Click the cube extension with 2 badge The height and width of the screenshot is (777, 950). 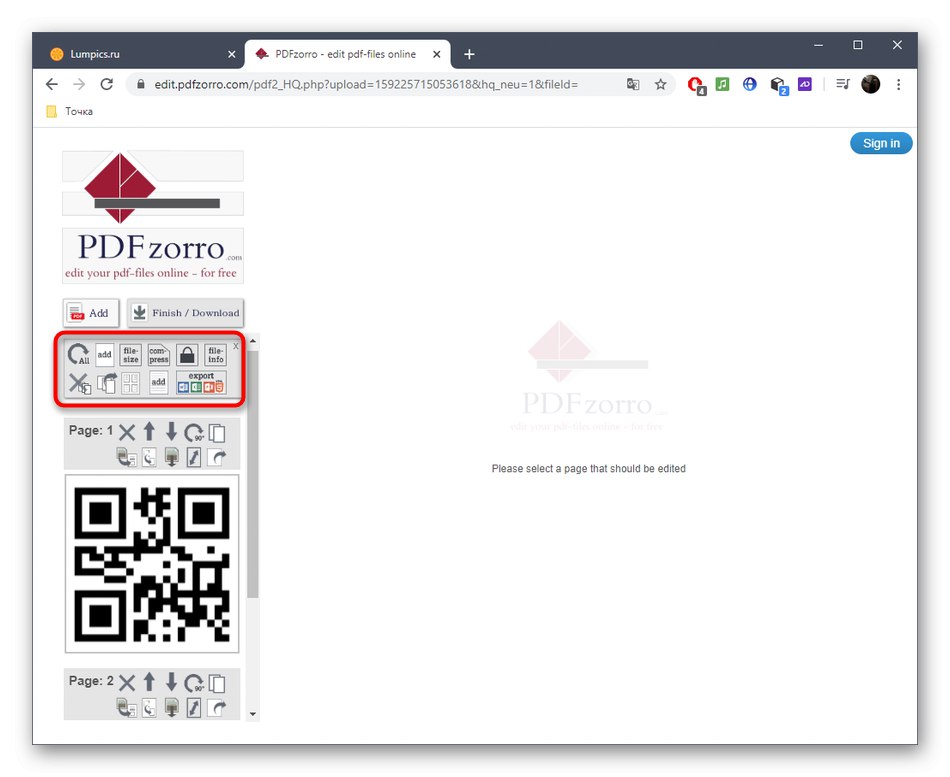779,85
